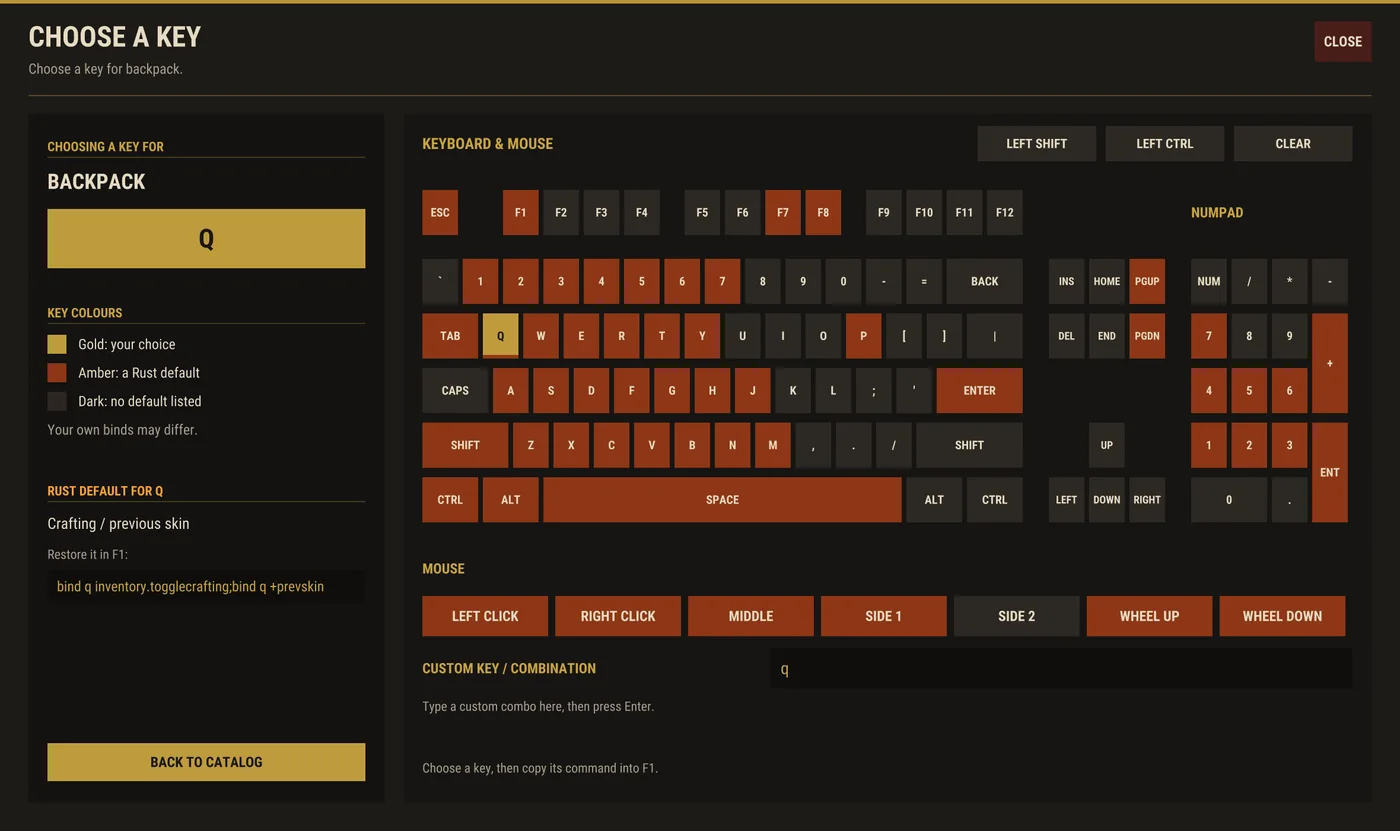Select the P letter key
Image resolution: width=1400 pixels, height=831 pixels.
(x=863, y=336)
